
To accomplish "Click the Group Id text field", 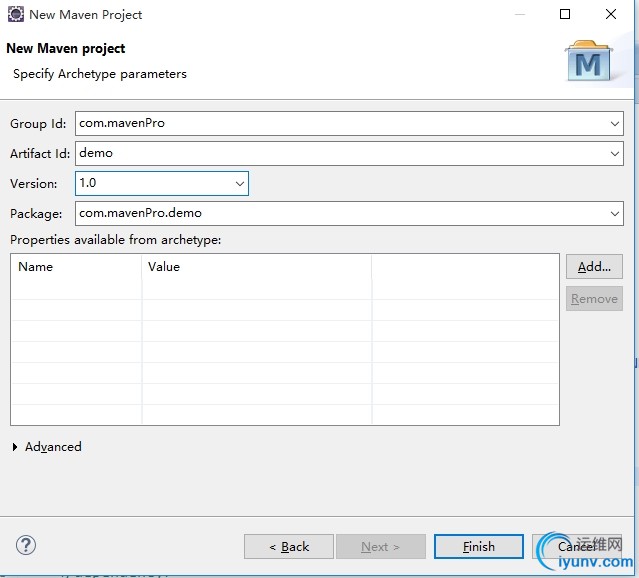I will pos(349,124).
